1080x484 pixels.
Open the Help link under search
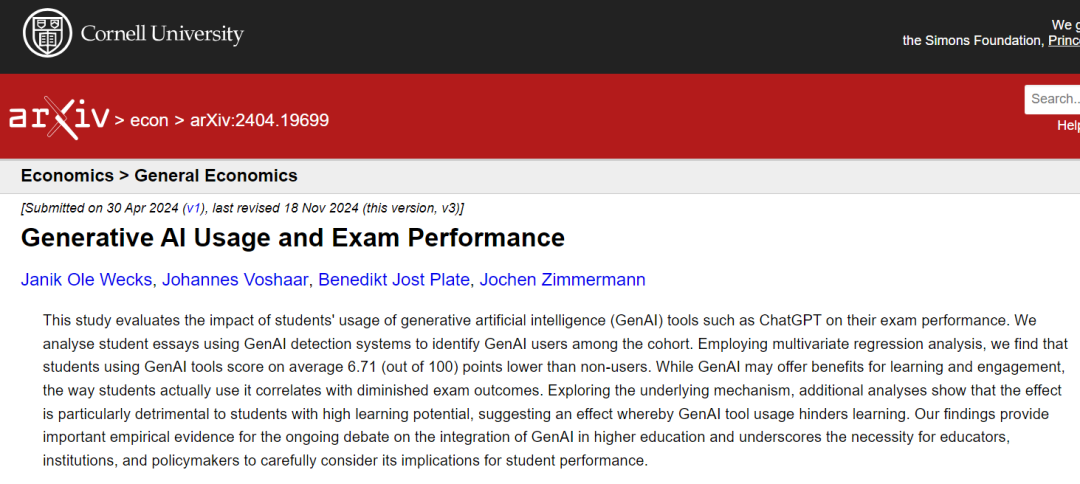coord(1068,125)
